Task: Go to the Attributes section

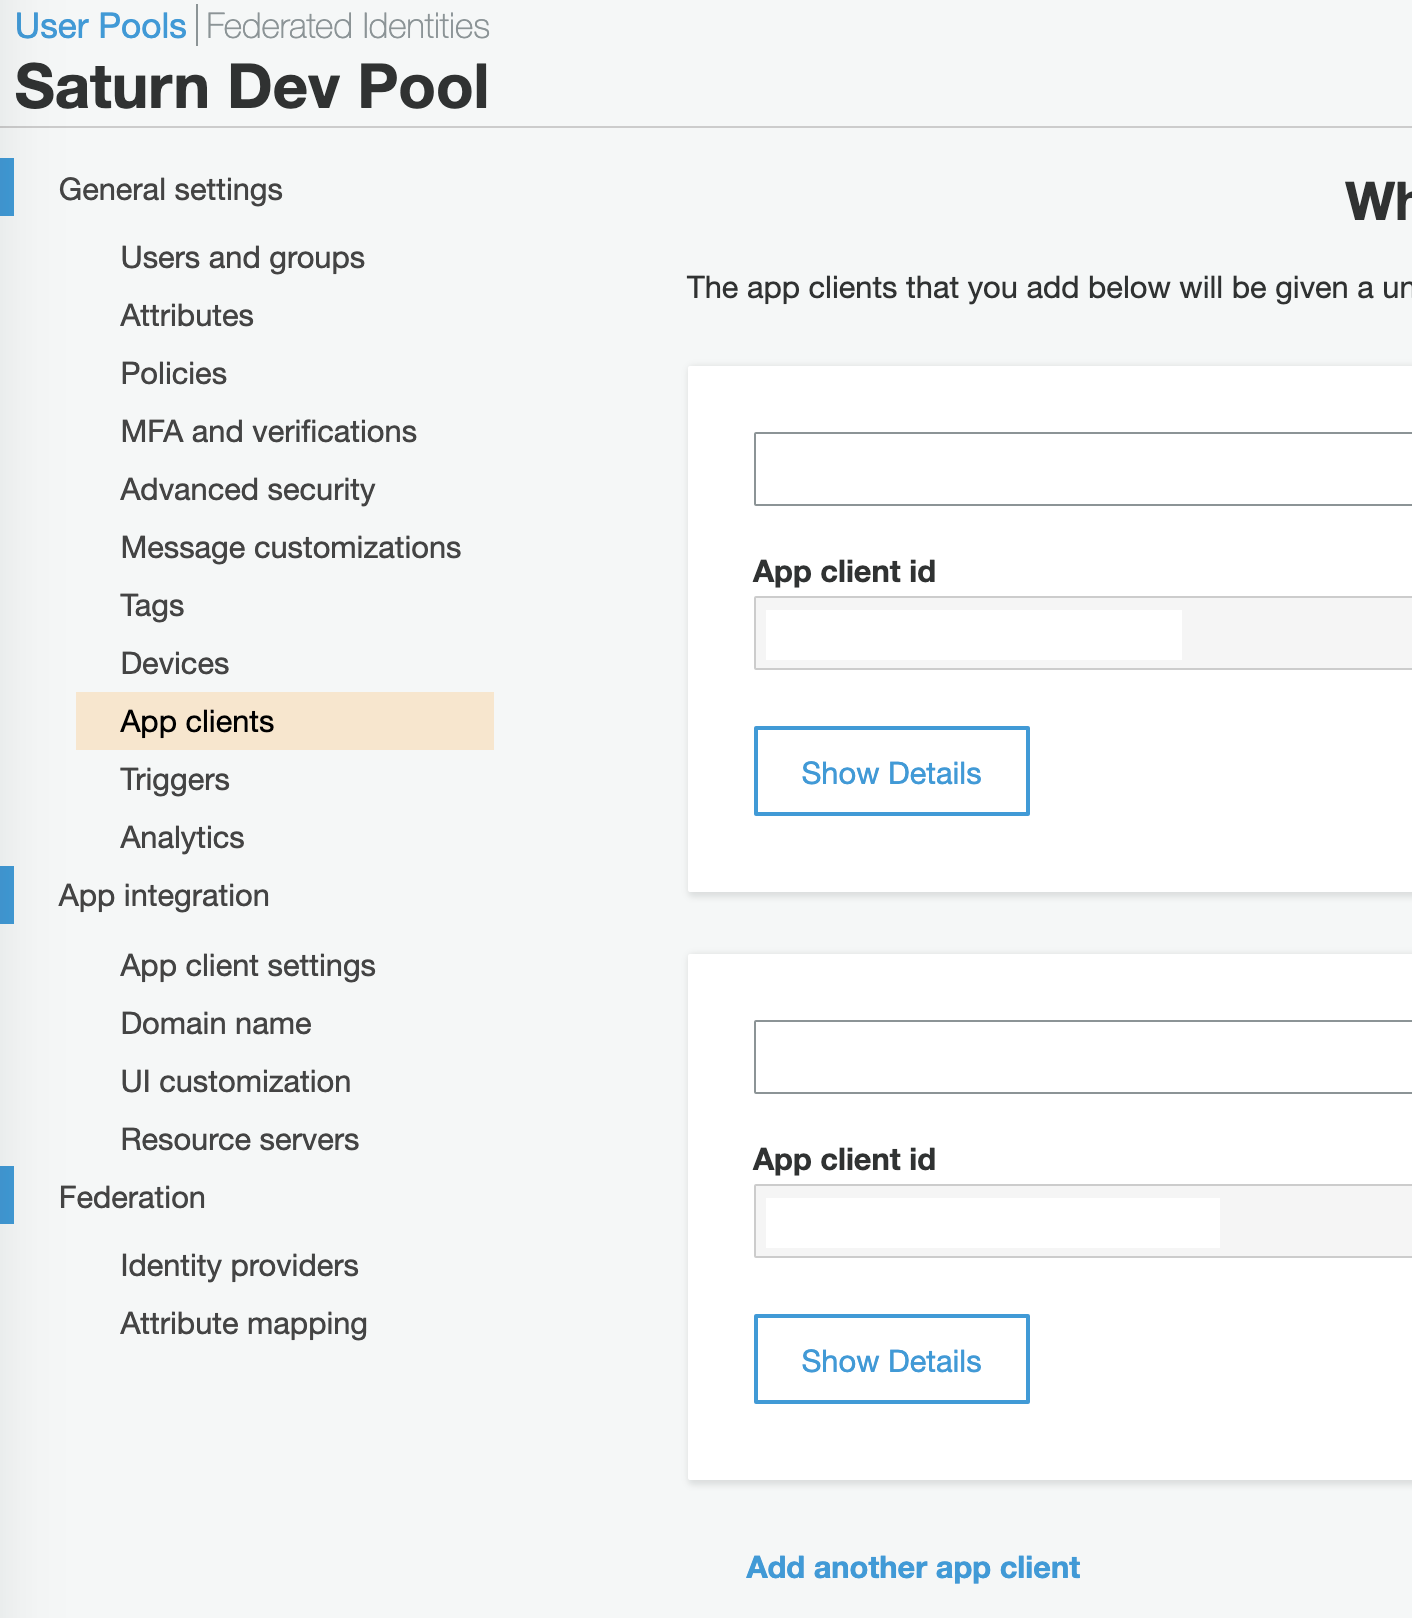Action: pyautogui.click(x=187, y=316)
